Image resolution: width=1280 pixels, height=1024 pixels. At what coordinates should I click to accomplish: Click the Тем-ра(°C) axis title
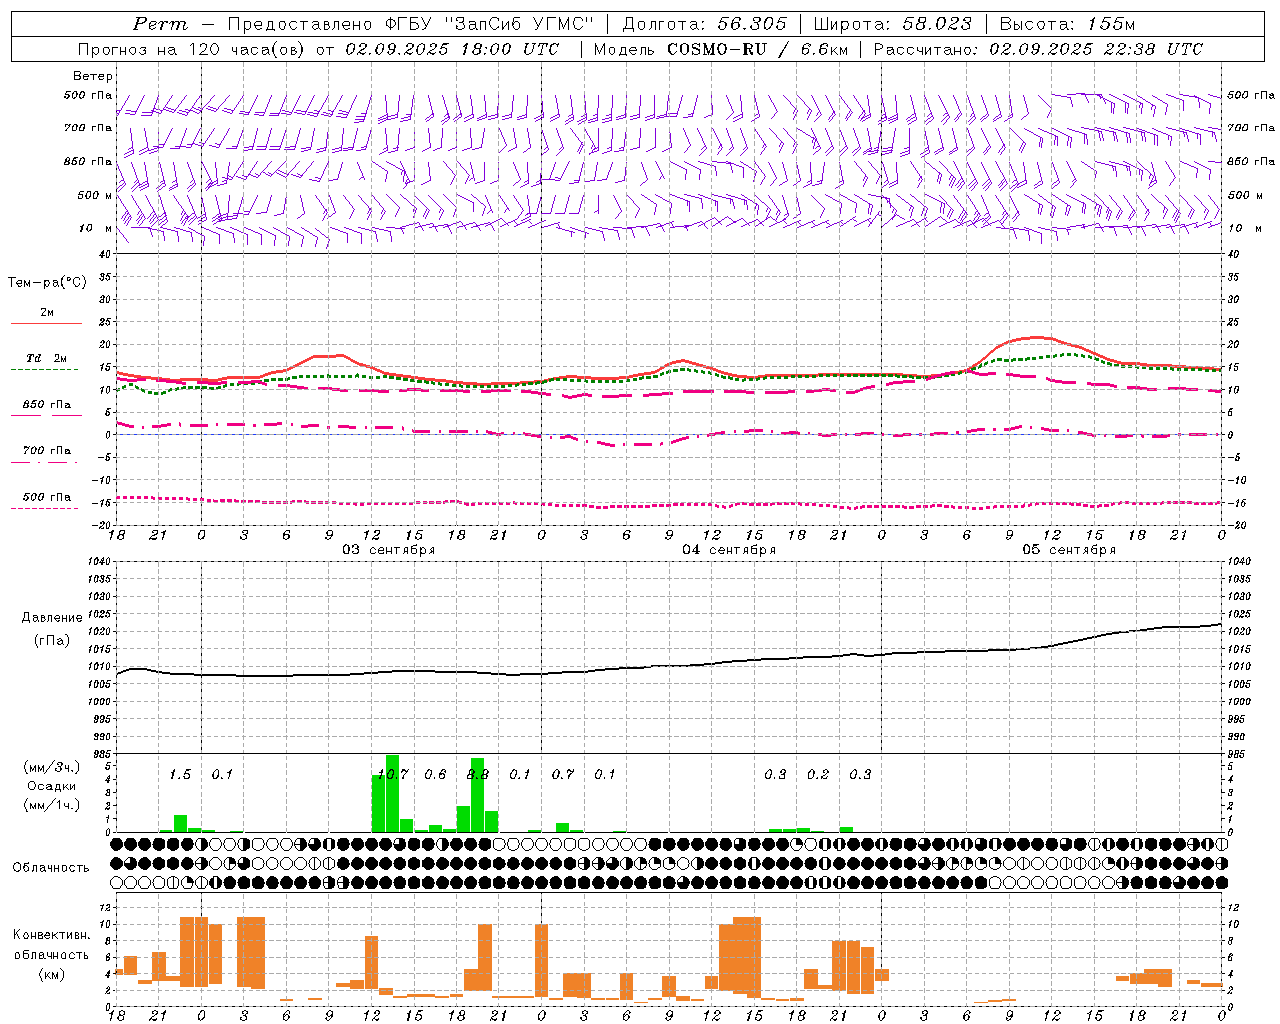pos(47,283)
